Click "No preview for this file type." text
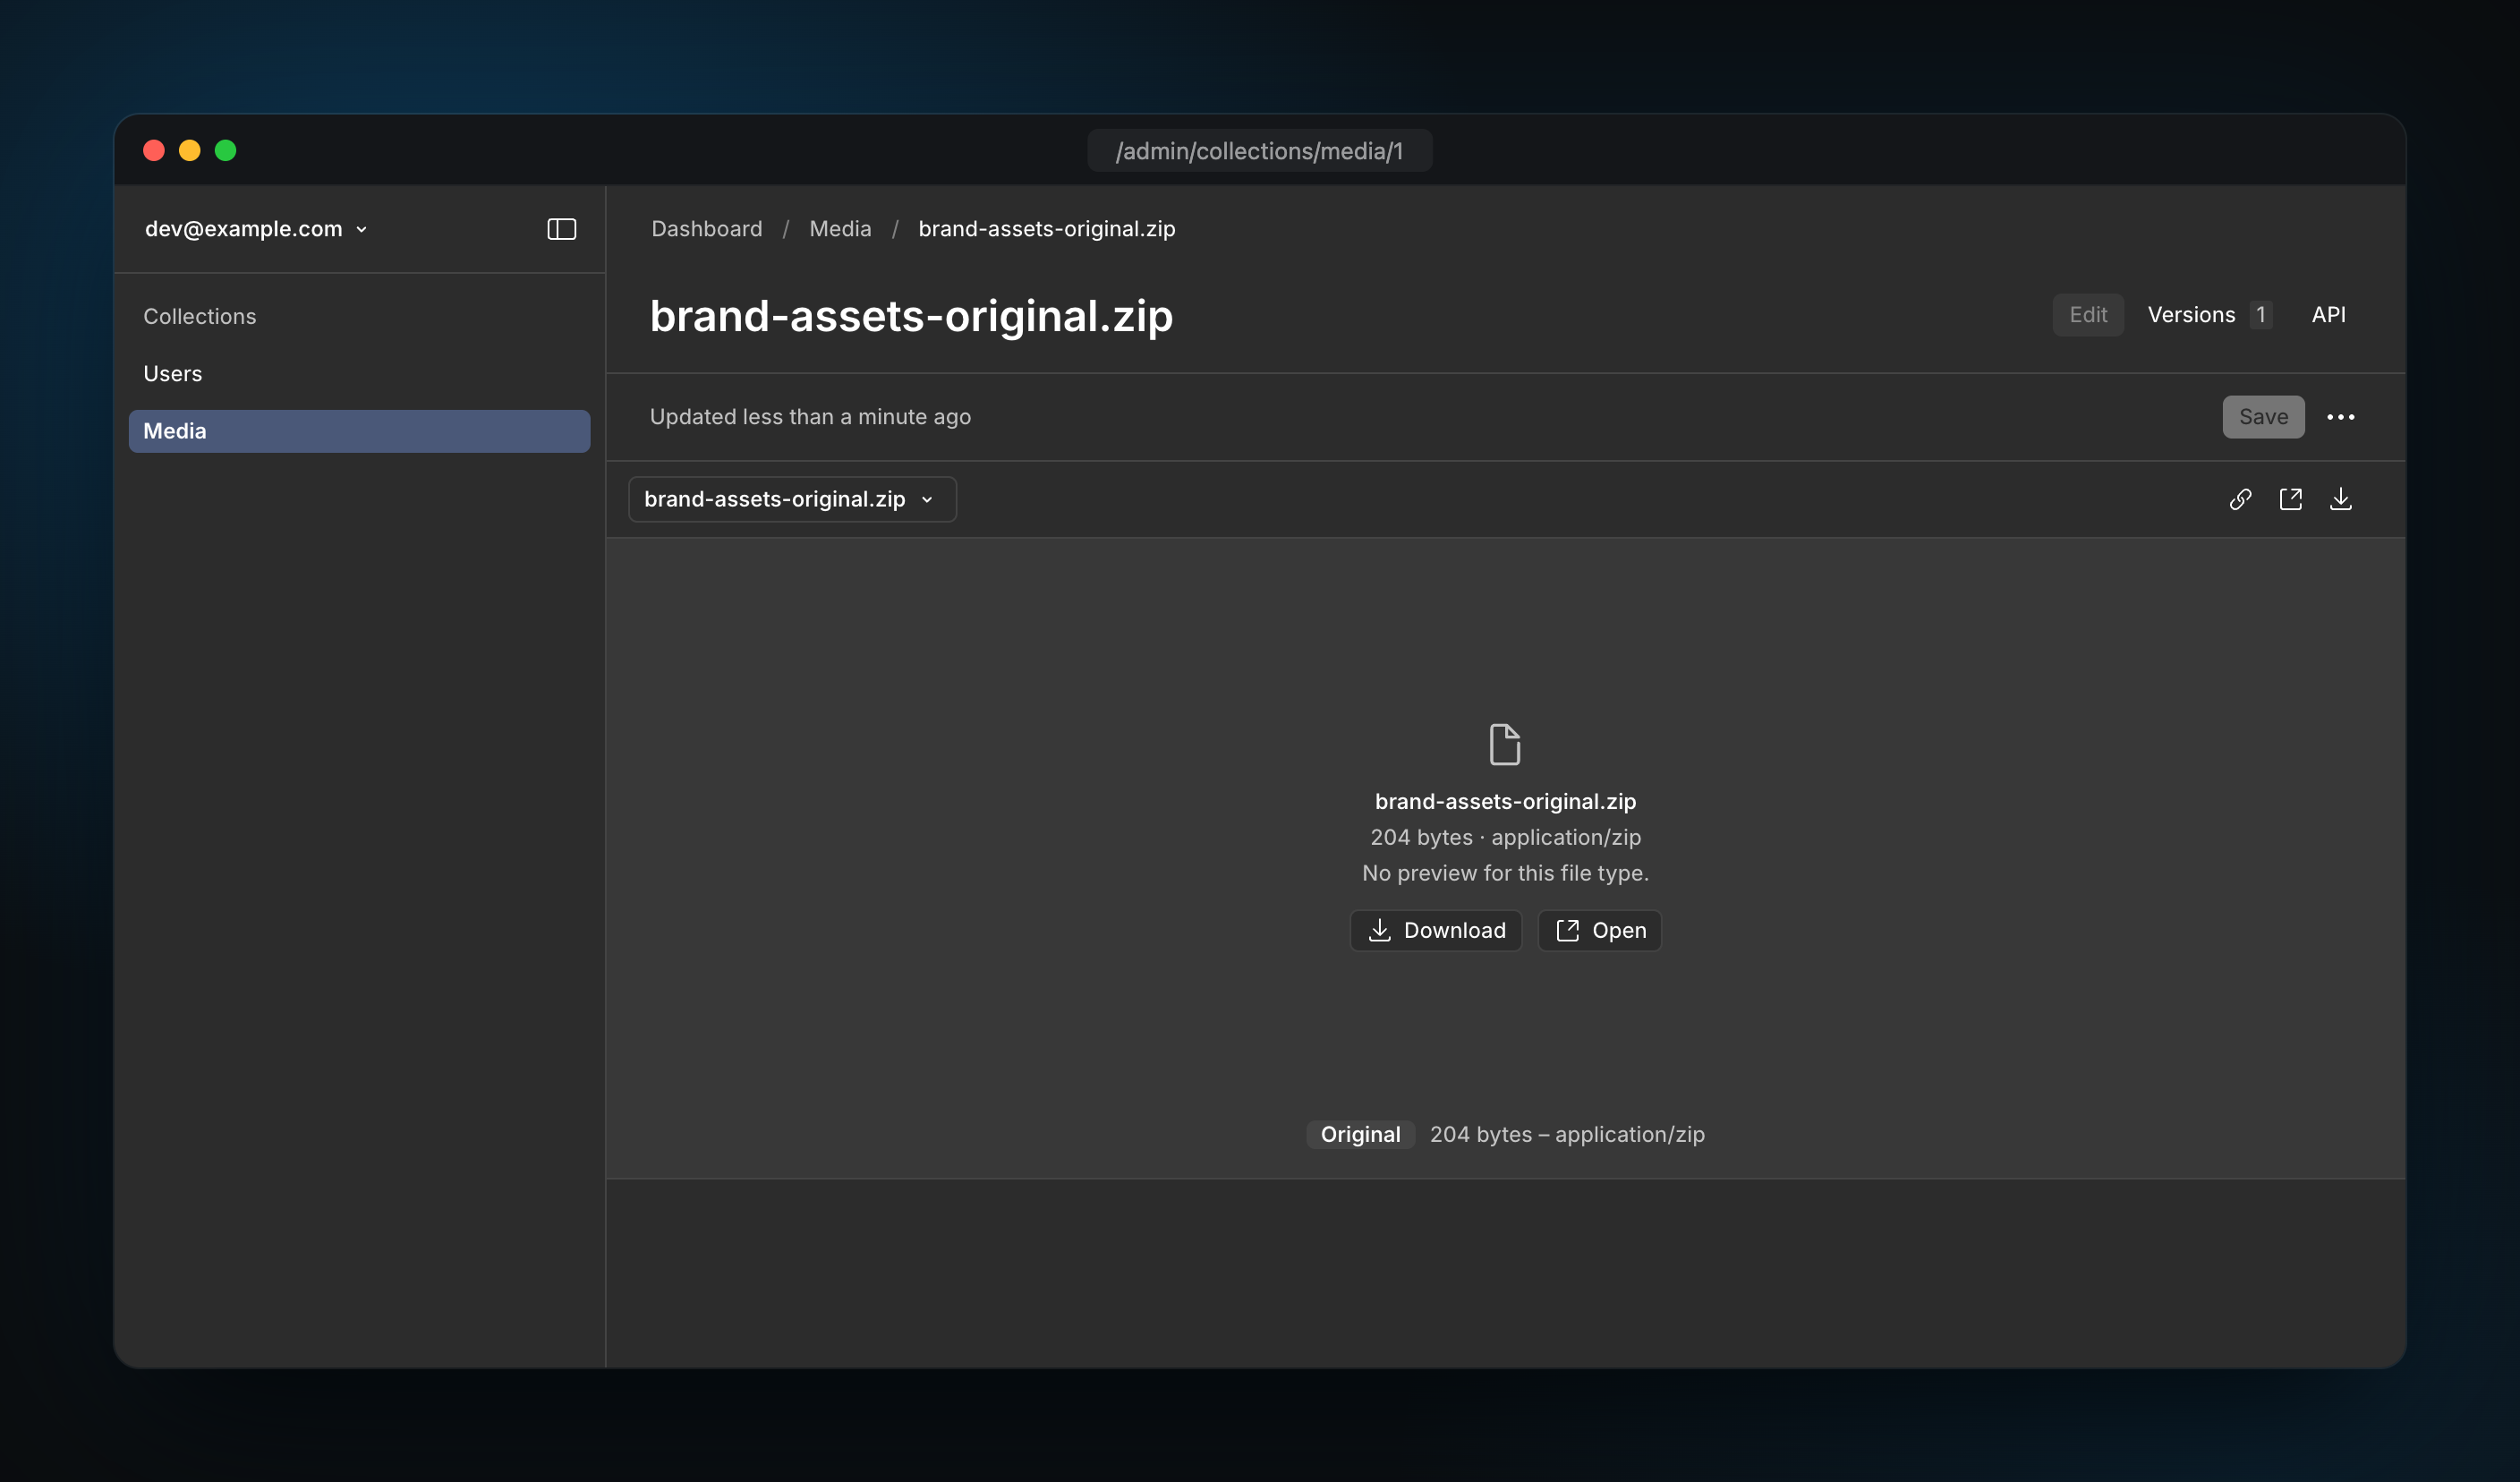The image size is (2520, 1482). tap(1505, 873)
